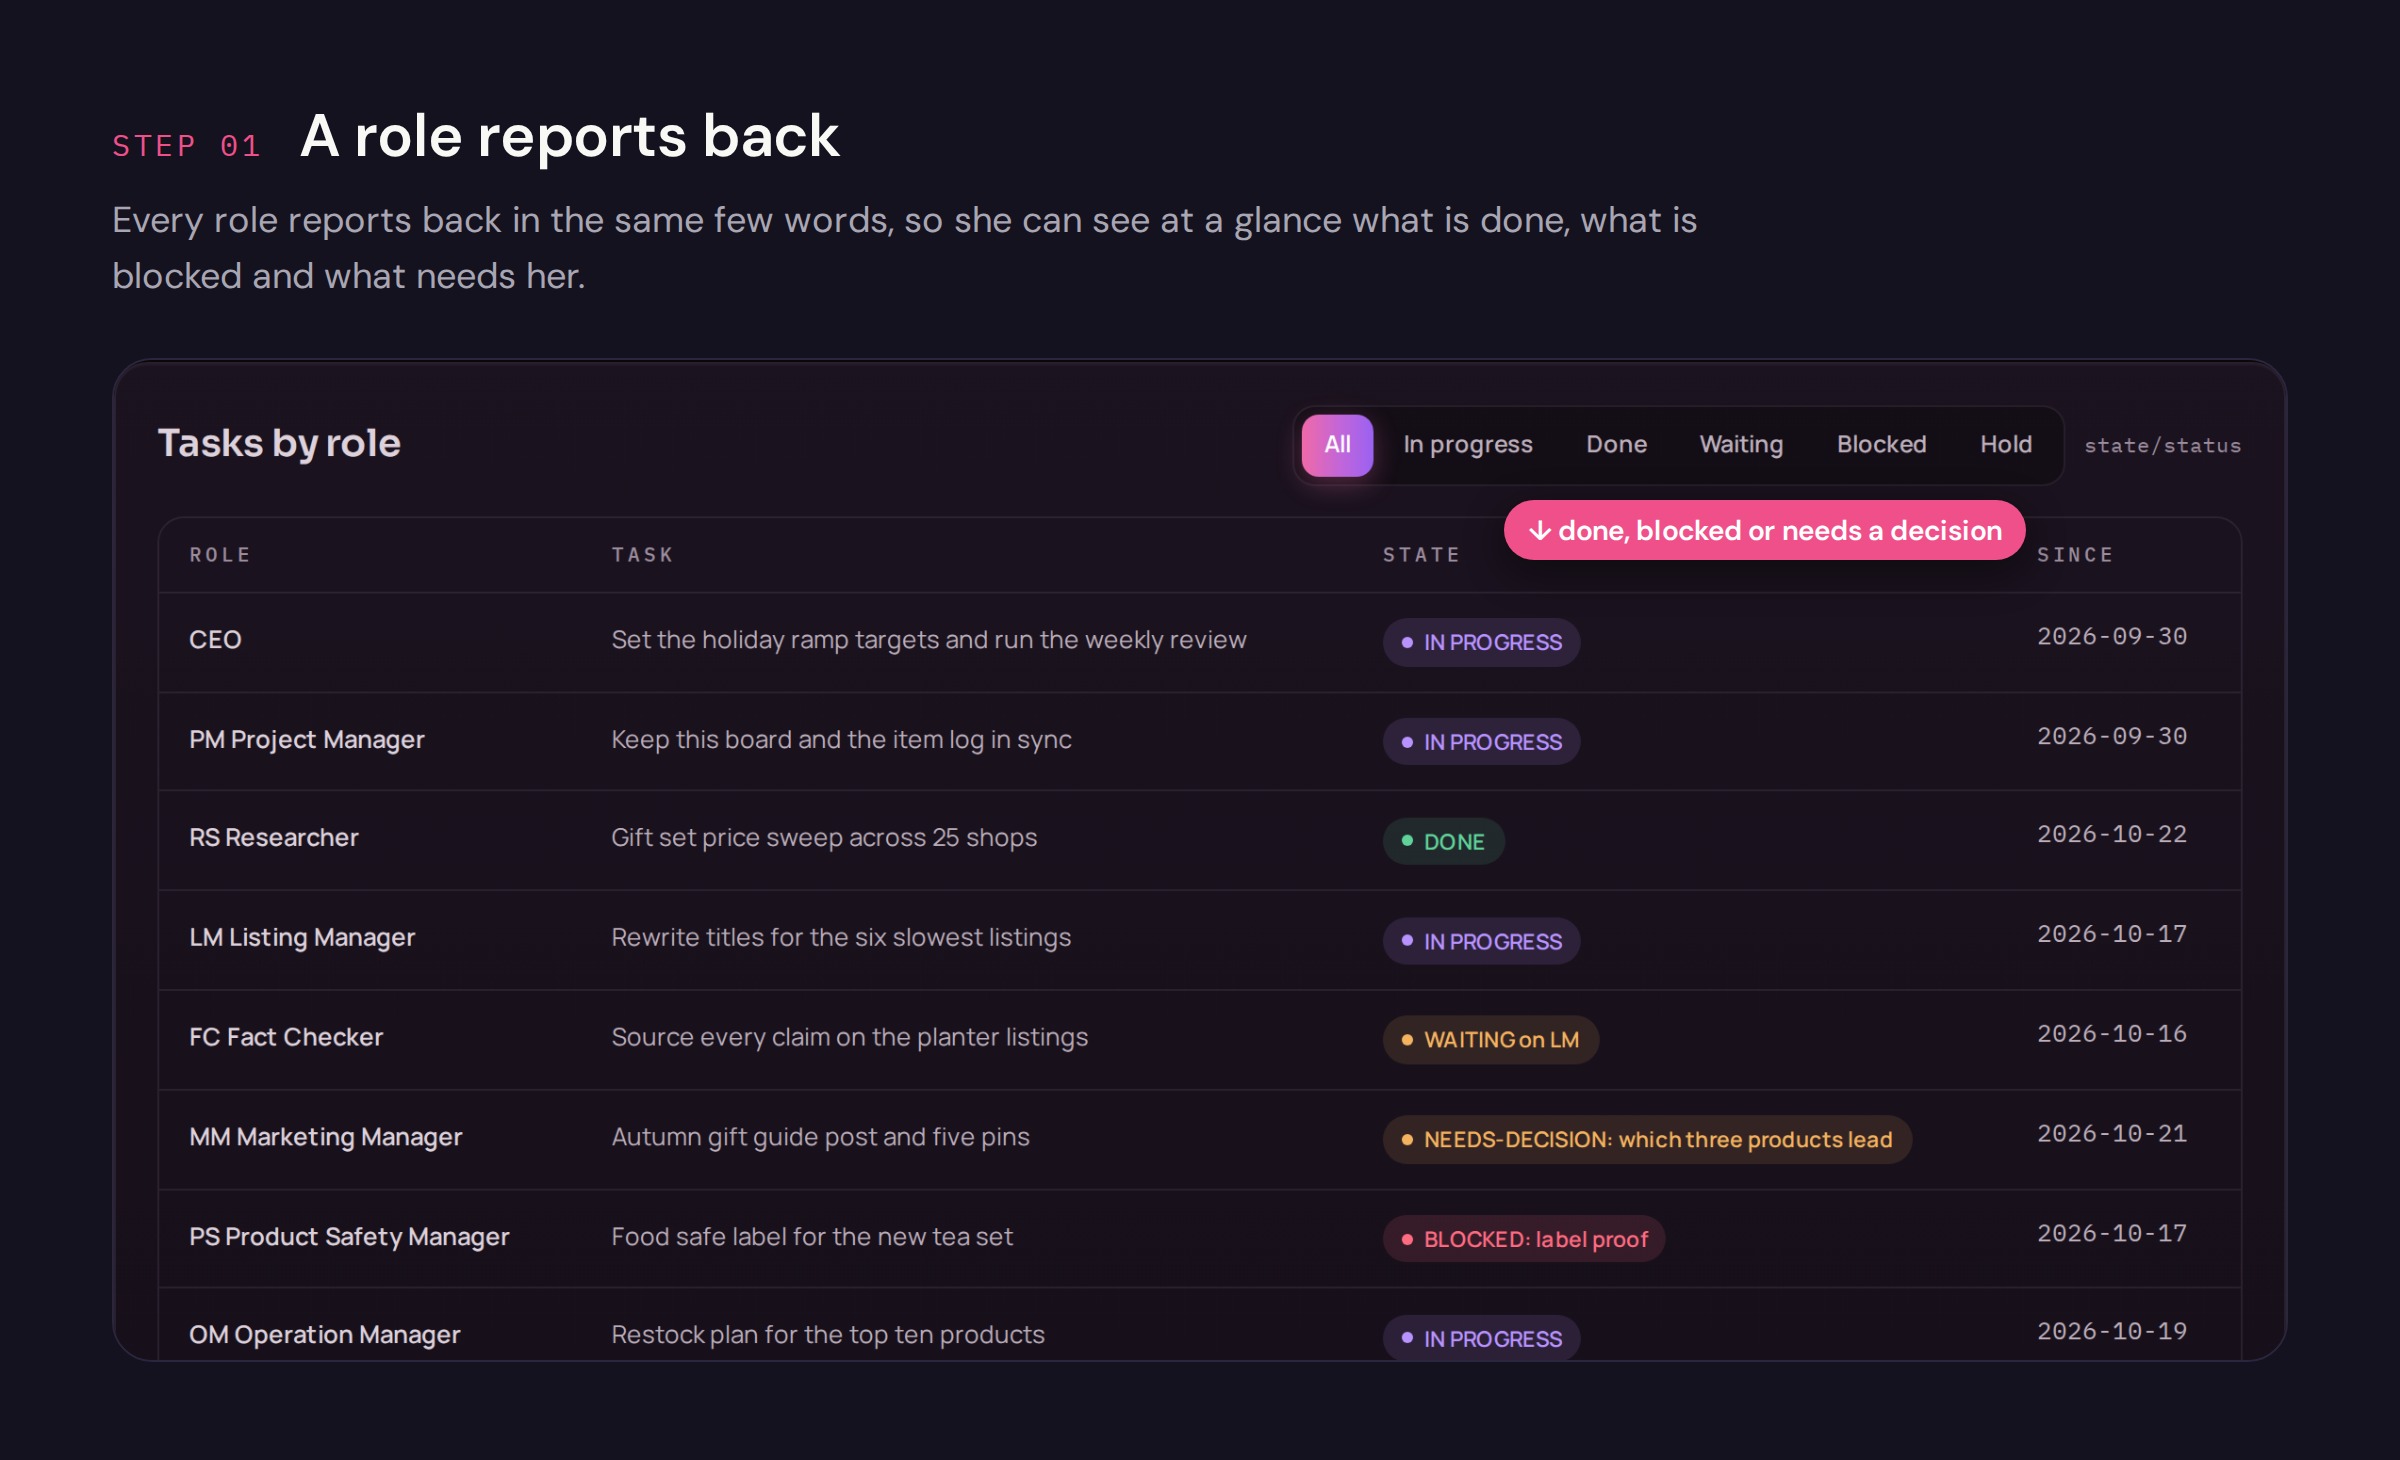
Task: Click the DONE status badge
Action: [x=1443, y=841]
